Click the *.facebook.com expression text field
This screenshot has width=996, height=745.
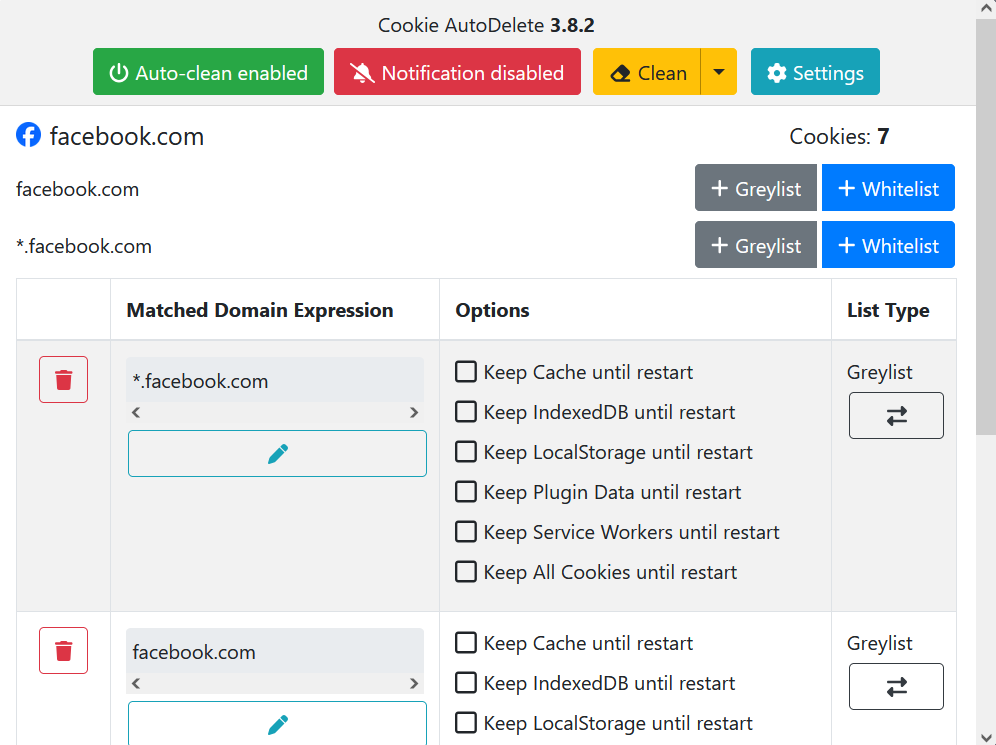point(275,381)
